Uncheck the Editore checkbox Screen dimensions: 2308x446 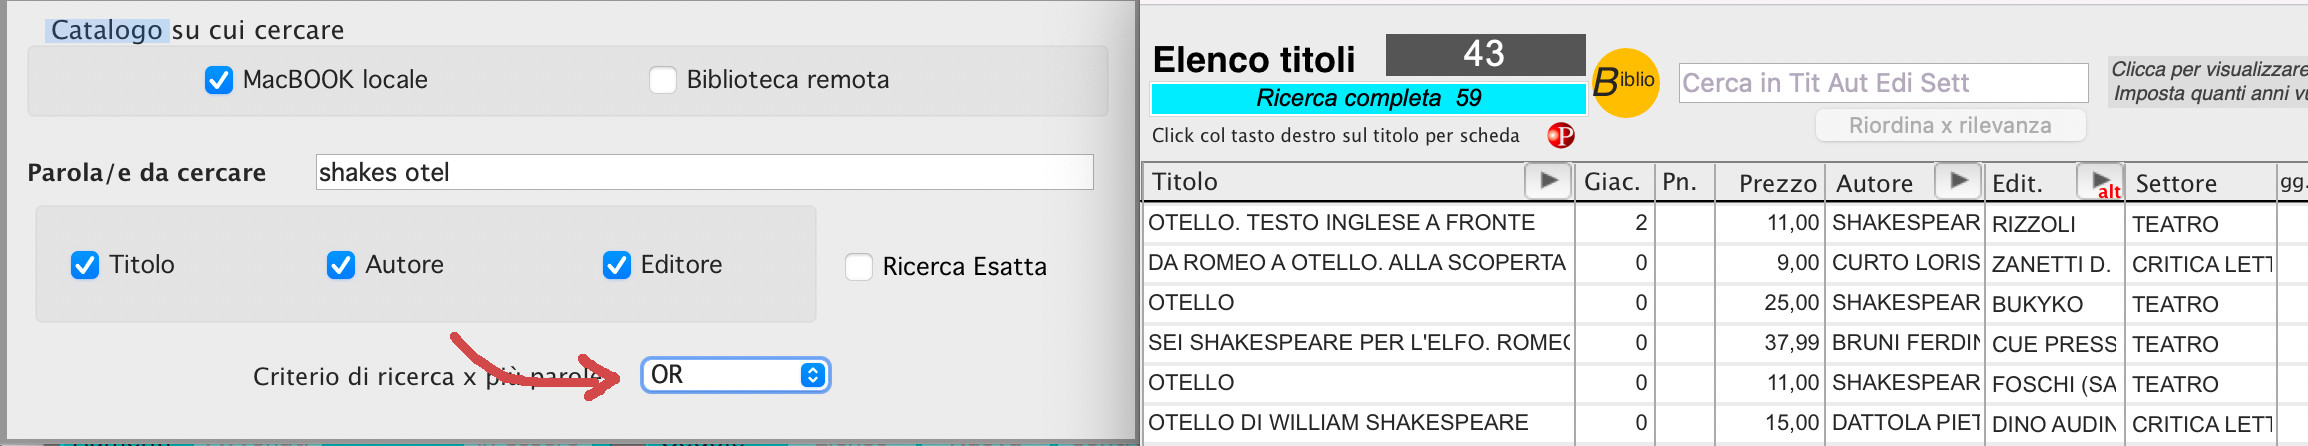pyautogui.click(x=617, y=265)
